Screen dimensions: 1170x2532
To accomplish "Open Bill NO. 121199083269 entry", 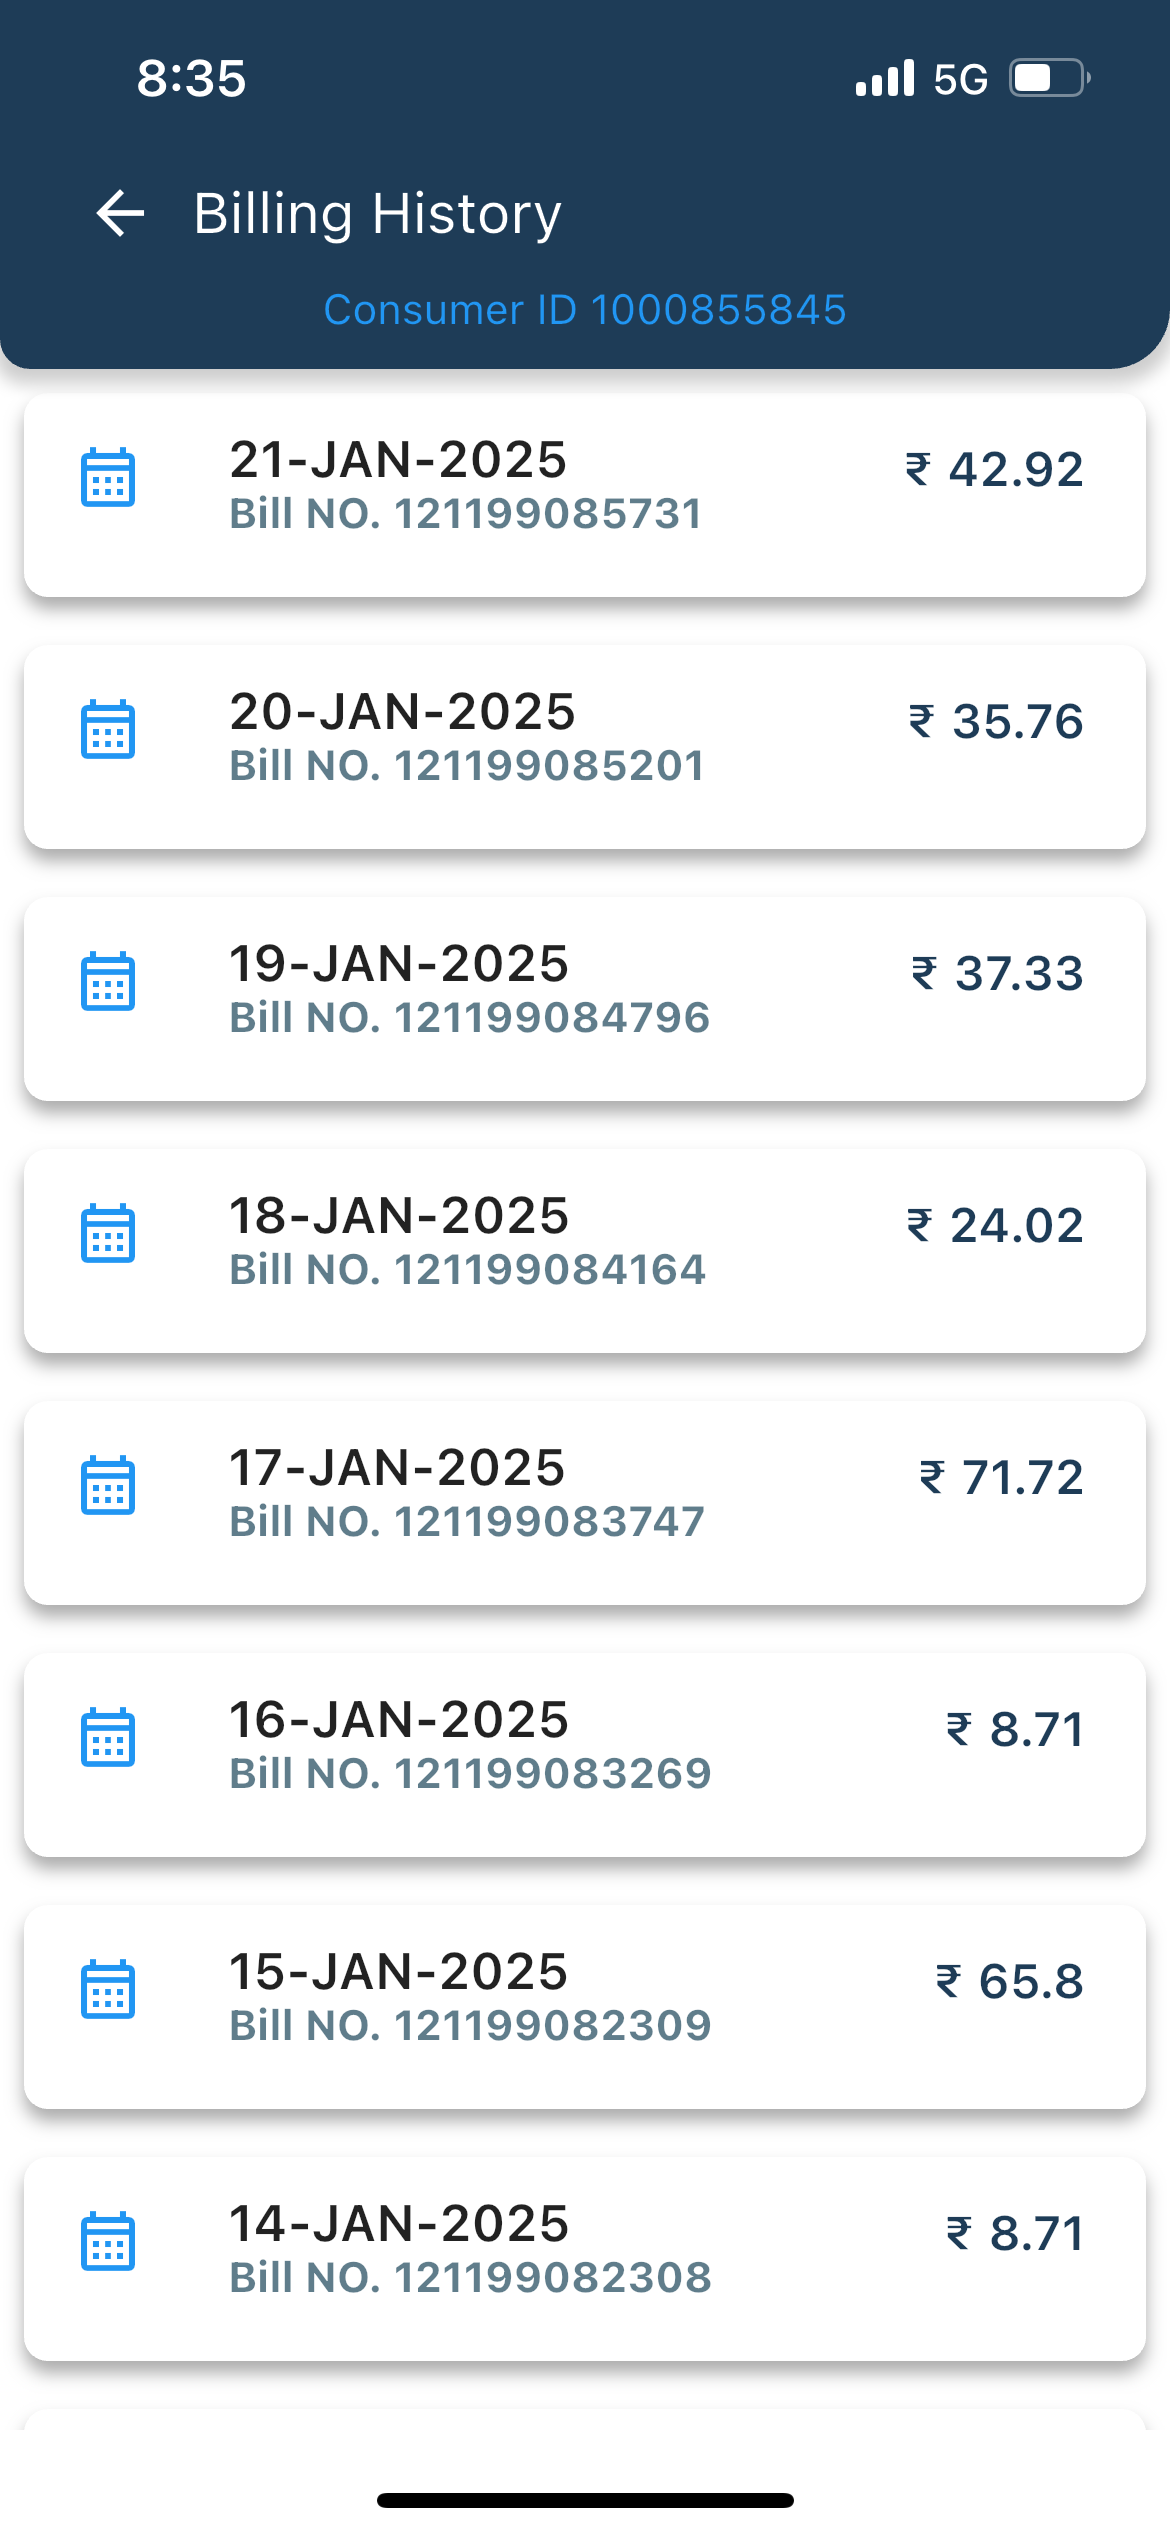I will [x=470, y=1774].
